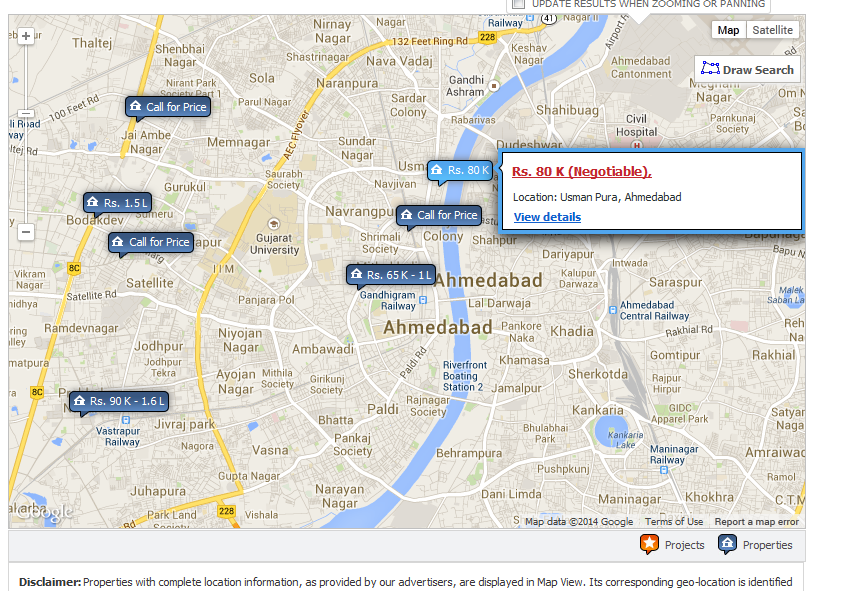
Task: Zoom in the map with plus button
Action: pos(26,36)
